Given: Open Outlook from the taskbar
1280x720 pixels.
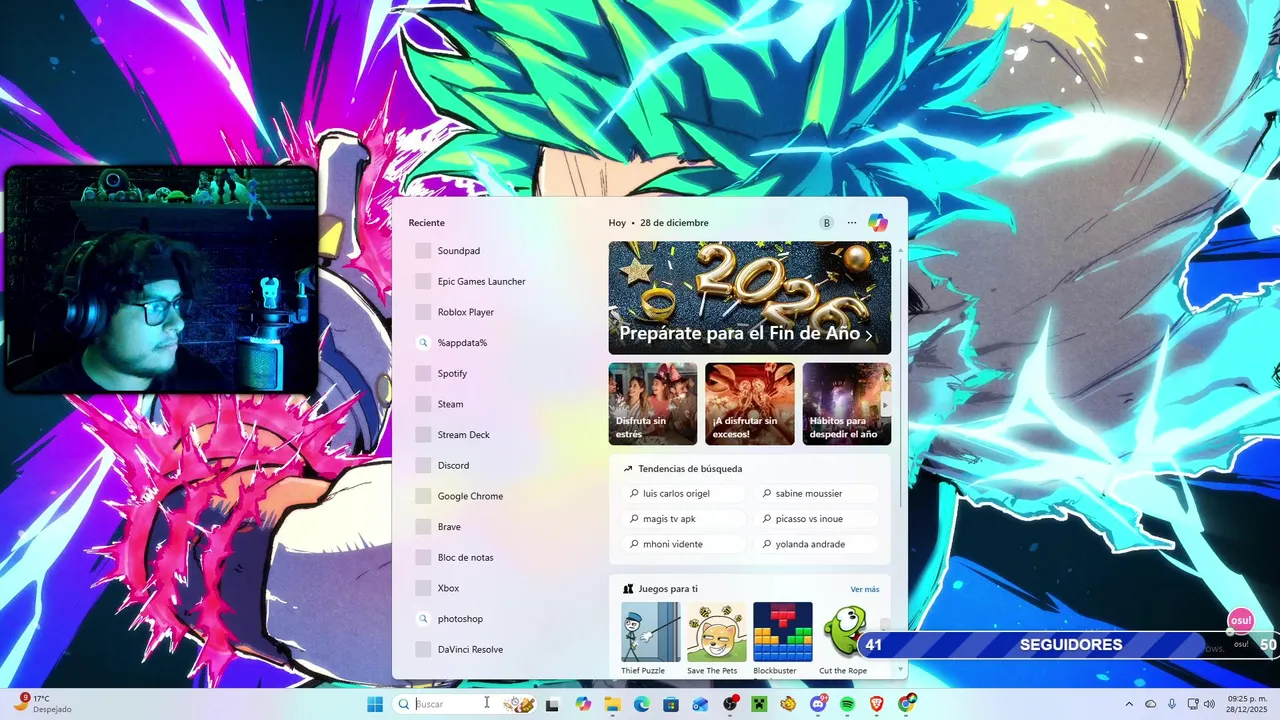Looking at the screenshot, I should [700, 704].
